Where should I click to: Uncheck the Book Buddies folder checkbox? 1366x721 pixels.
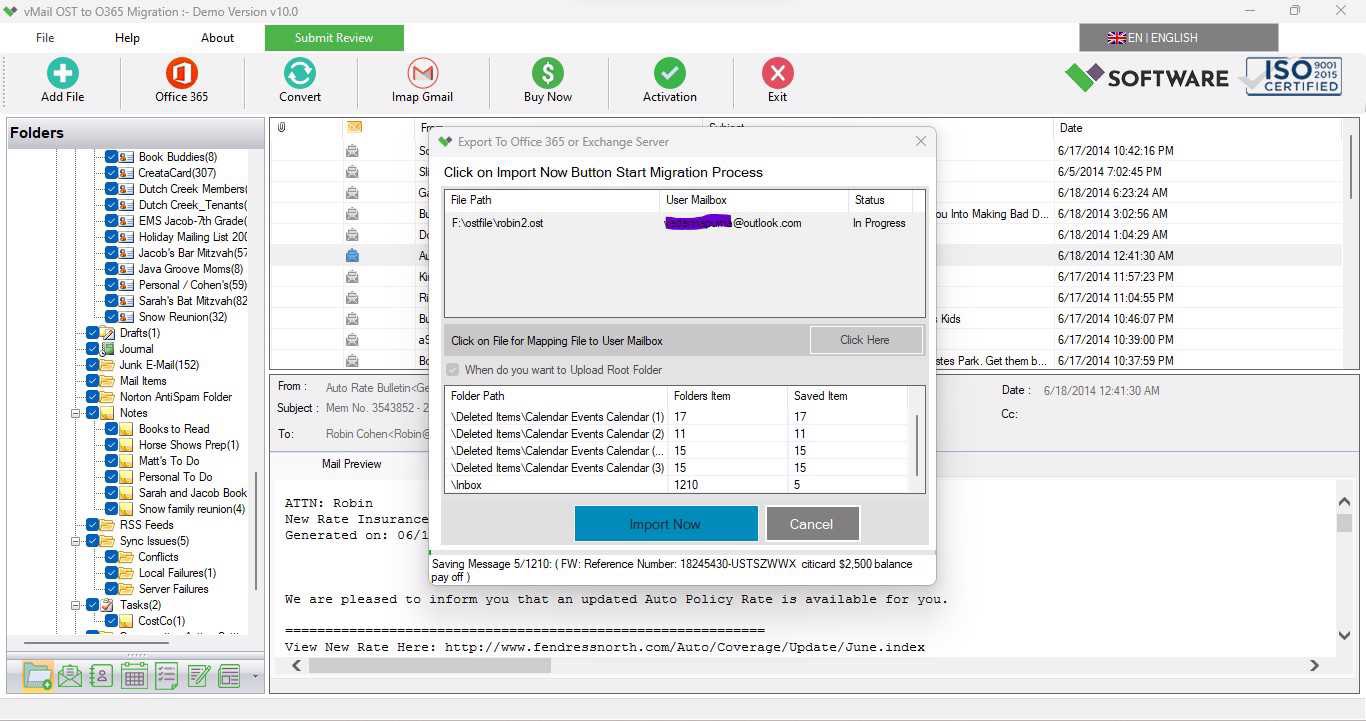coord(111,157)
